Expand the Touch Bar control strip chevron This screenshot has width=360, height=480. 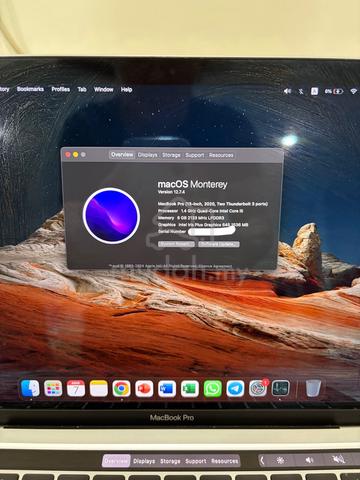click(262, 460)
